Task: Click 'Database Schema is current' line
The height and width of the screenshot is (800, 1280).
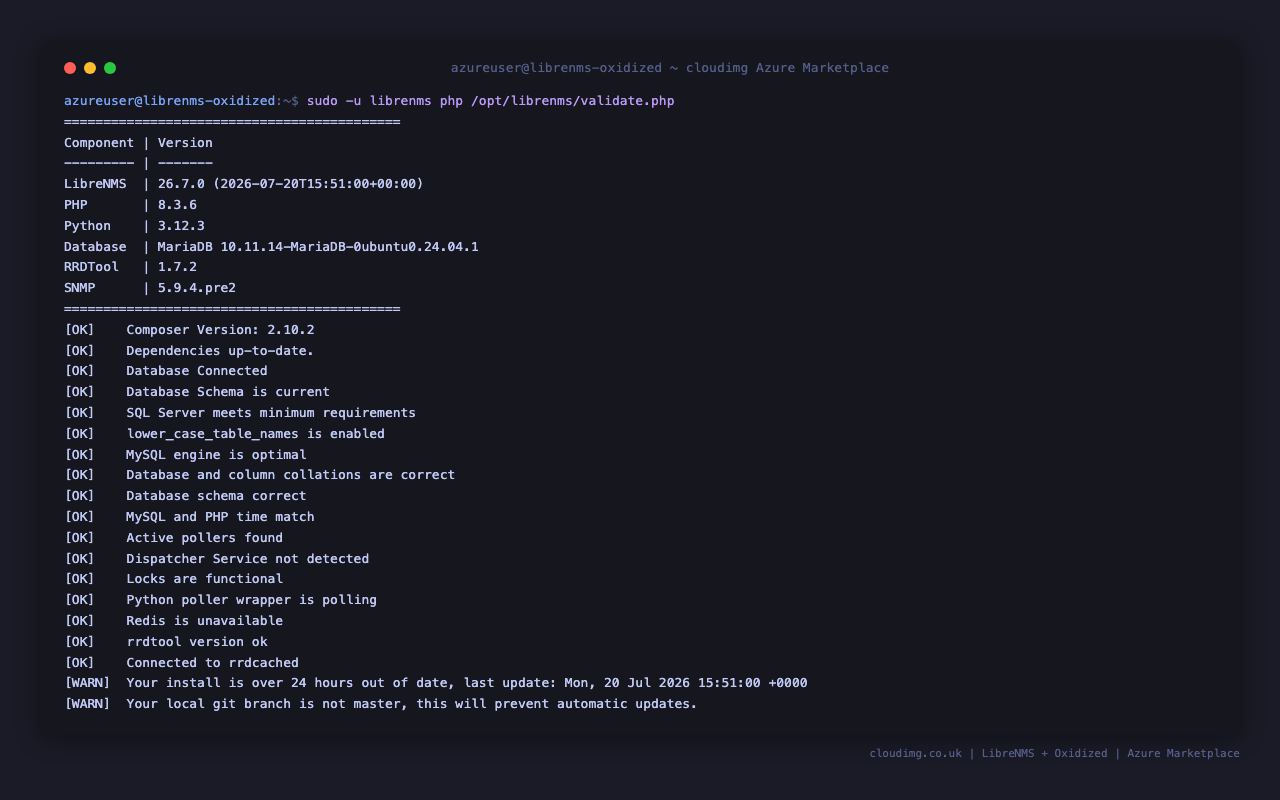Action: tap(197, 392)
